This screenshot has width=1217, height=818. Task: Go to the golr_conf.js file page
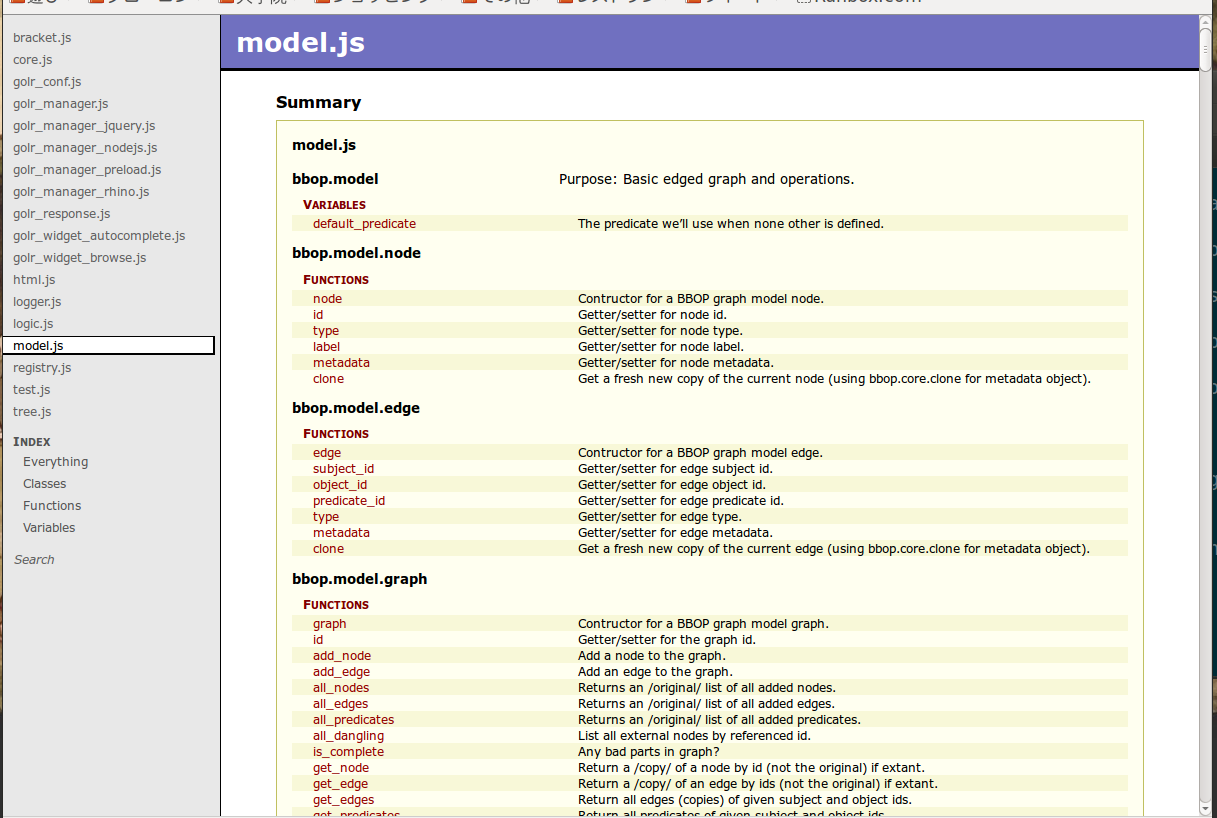(x=47, y=82)
